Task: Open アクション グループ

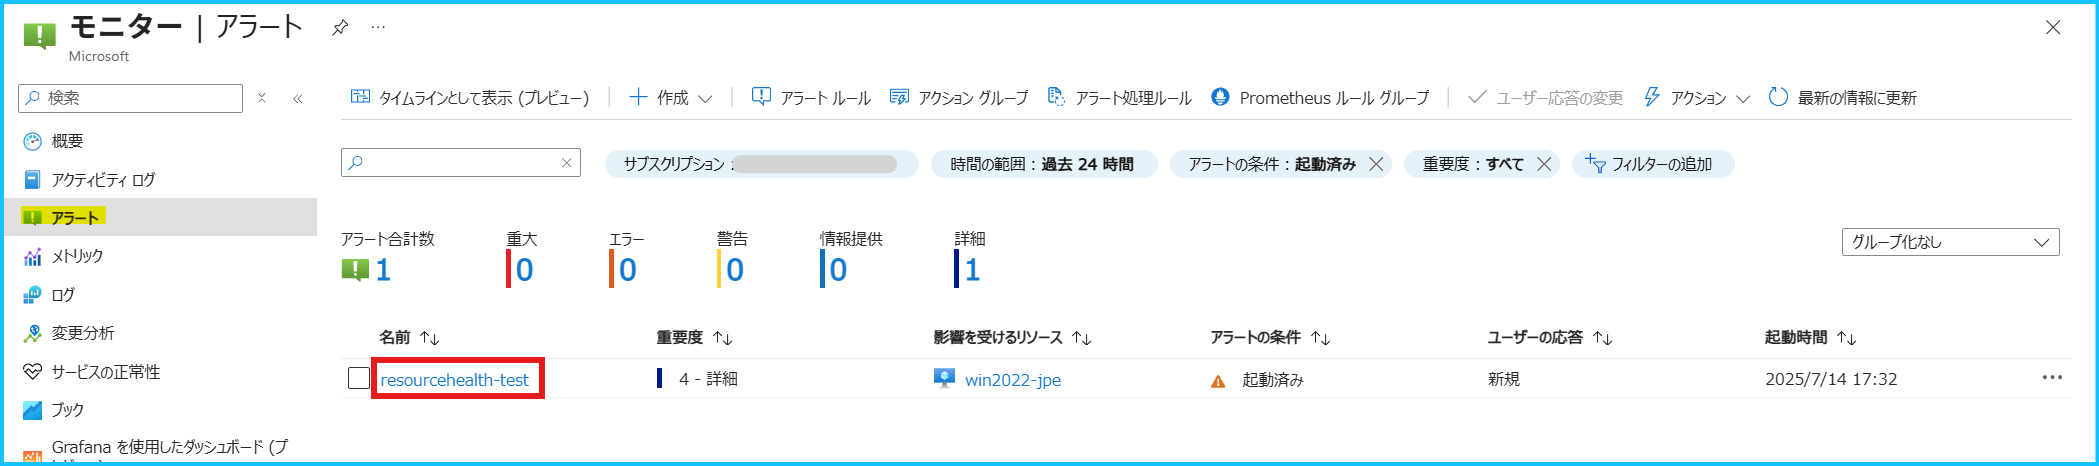Action: (x=959, y=97)
